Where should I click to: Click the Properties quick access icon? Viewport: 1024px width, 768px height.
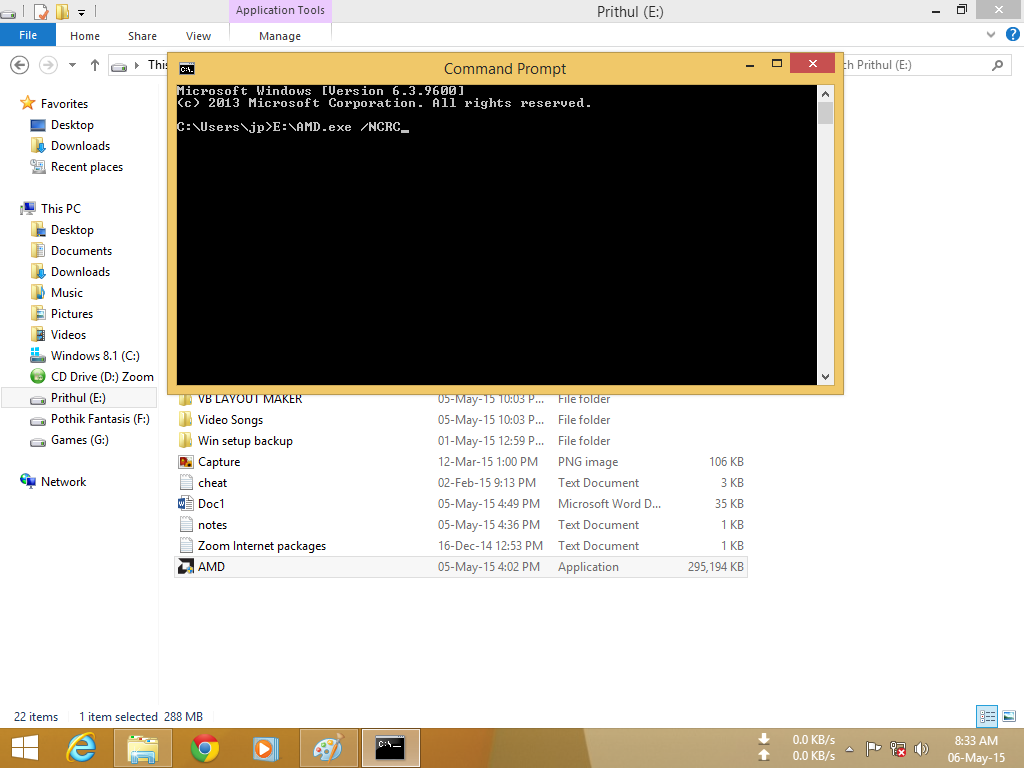pos(40,11)
